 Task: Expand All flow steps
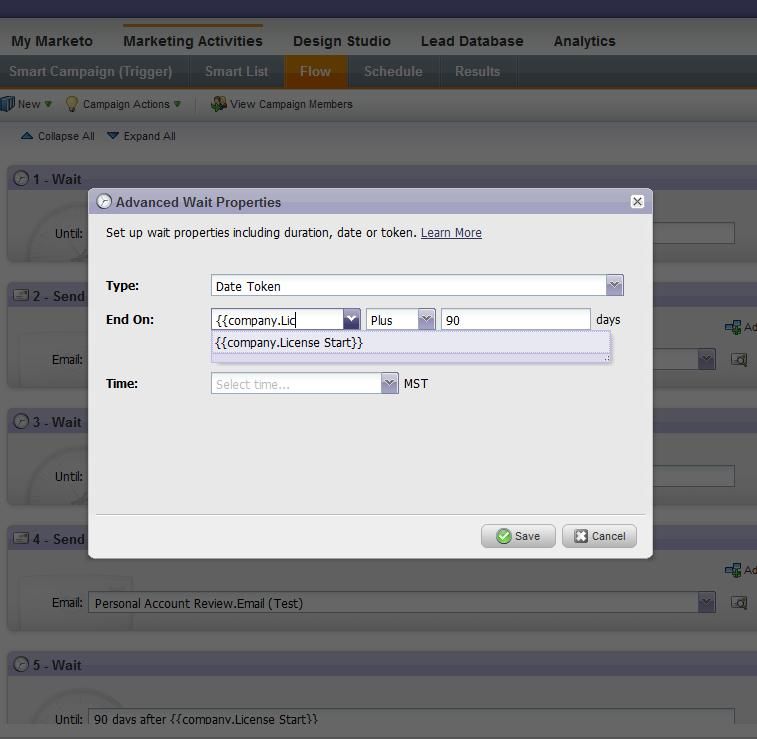point(141,136)
